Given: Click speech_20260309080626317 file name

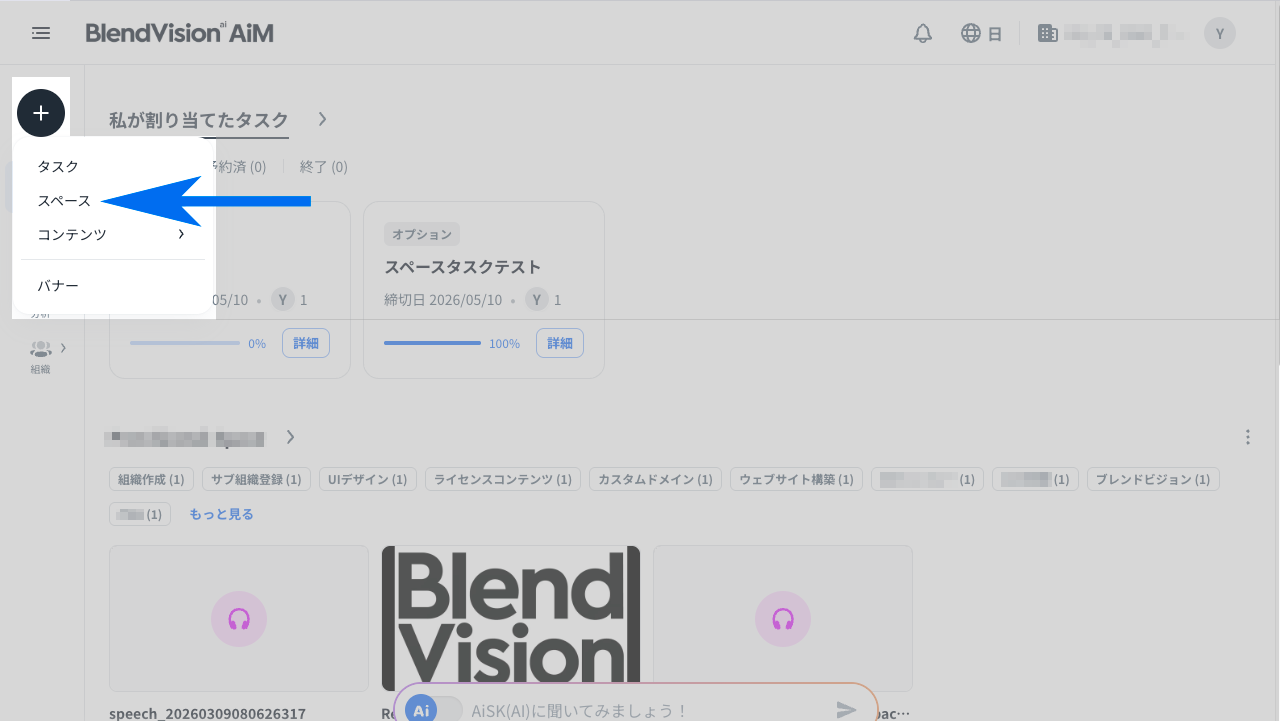Looking at the screenshot, I should [x=208, y=713].
